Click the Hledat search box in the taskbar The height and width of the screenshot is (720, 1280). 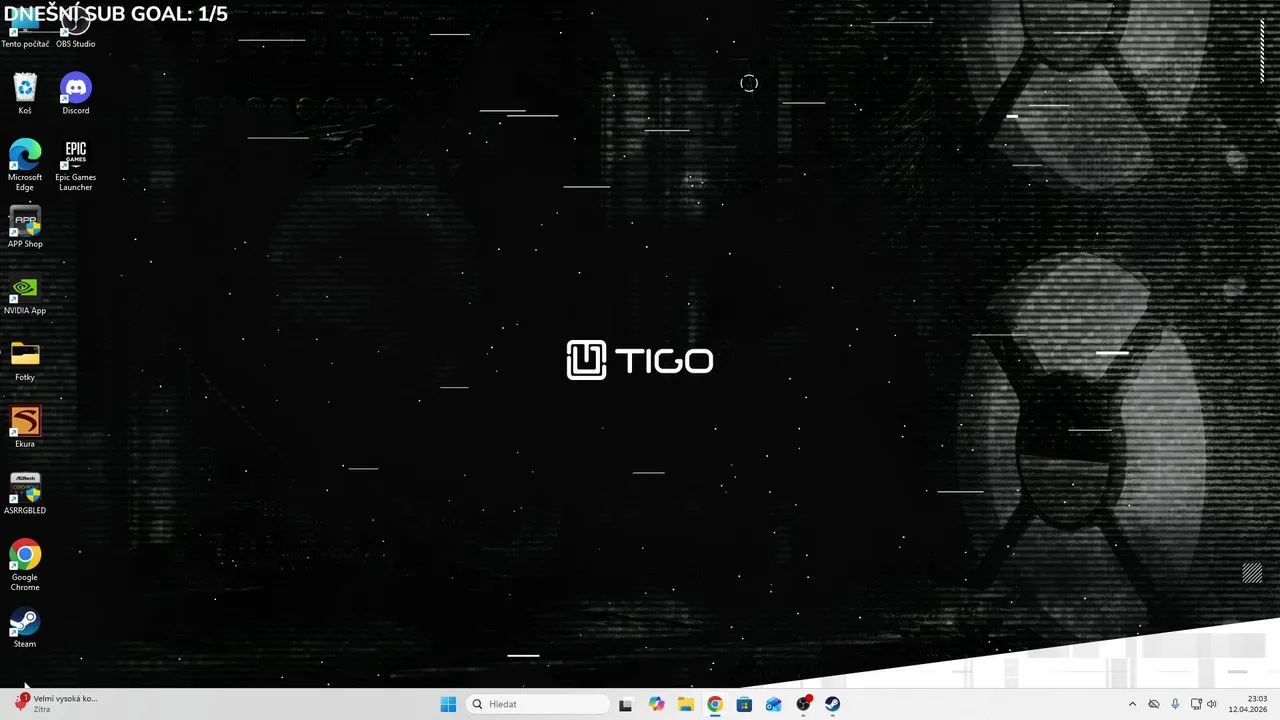(537, 704)
